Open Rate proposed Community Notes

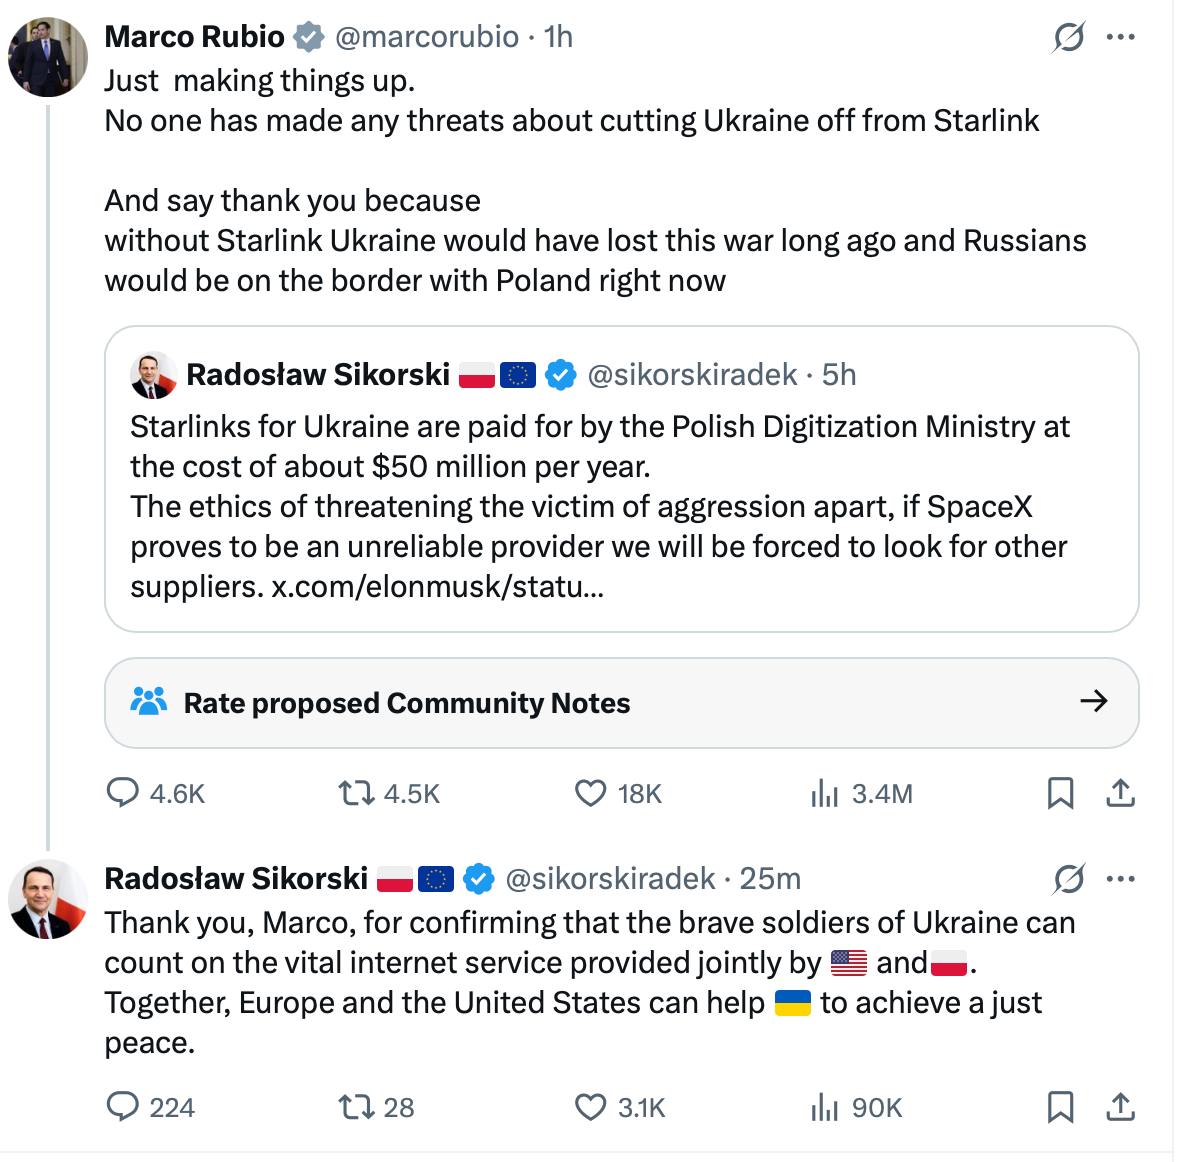[x=621, y=702]
